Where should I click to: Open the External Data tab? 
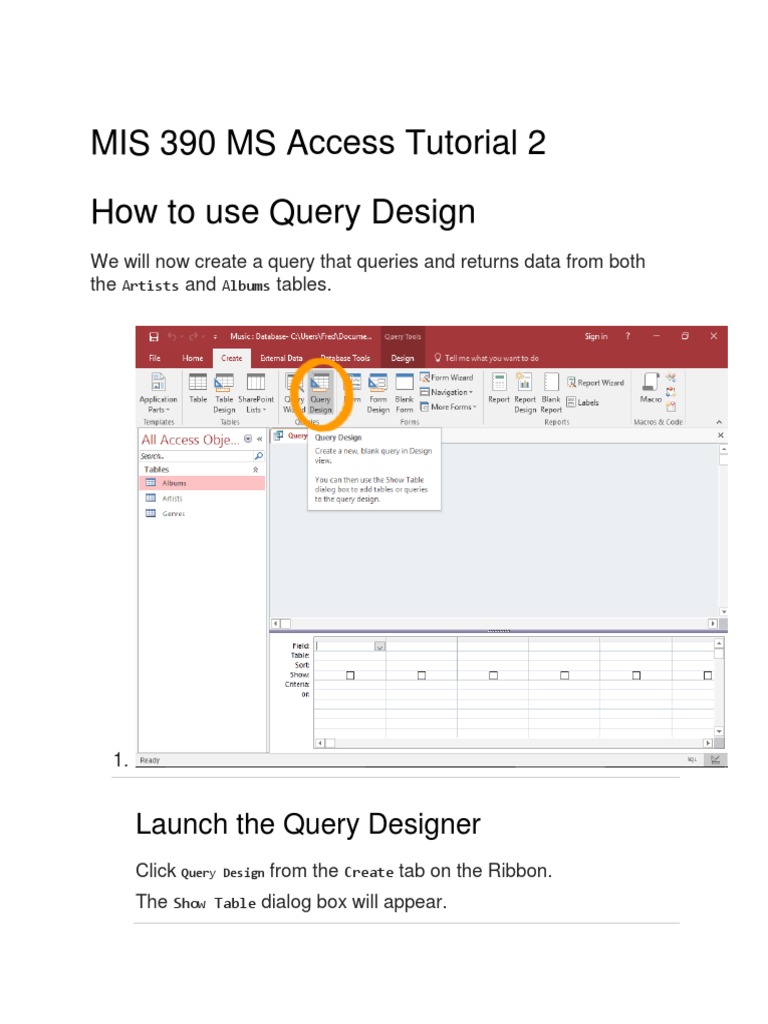coord(281,358)
